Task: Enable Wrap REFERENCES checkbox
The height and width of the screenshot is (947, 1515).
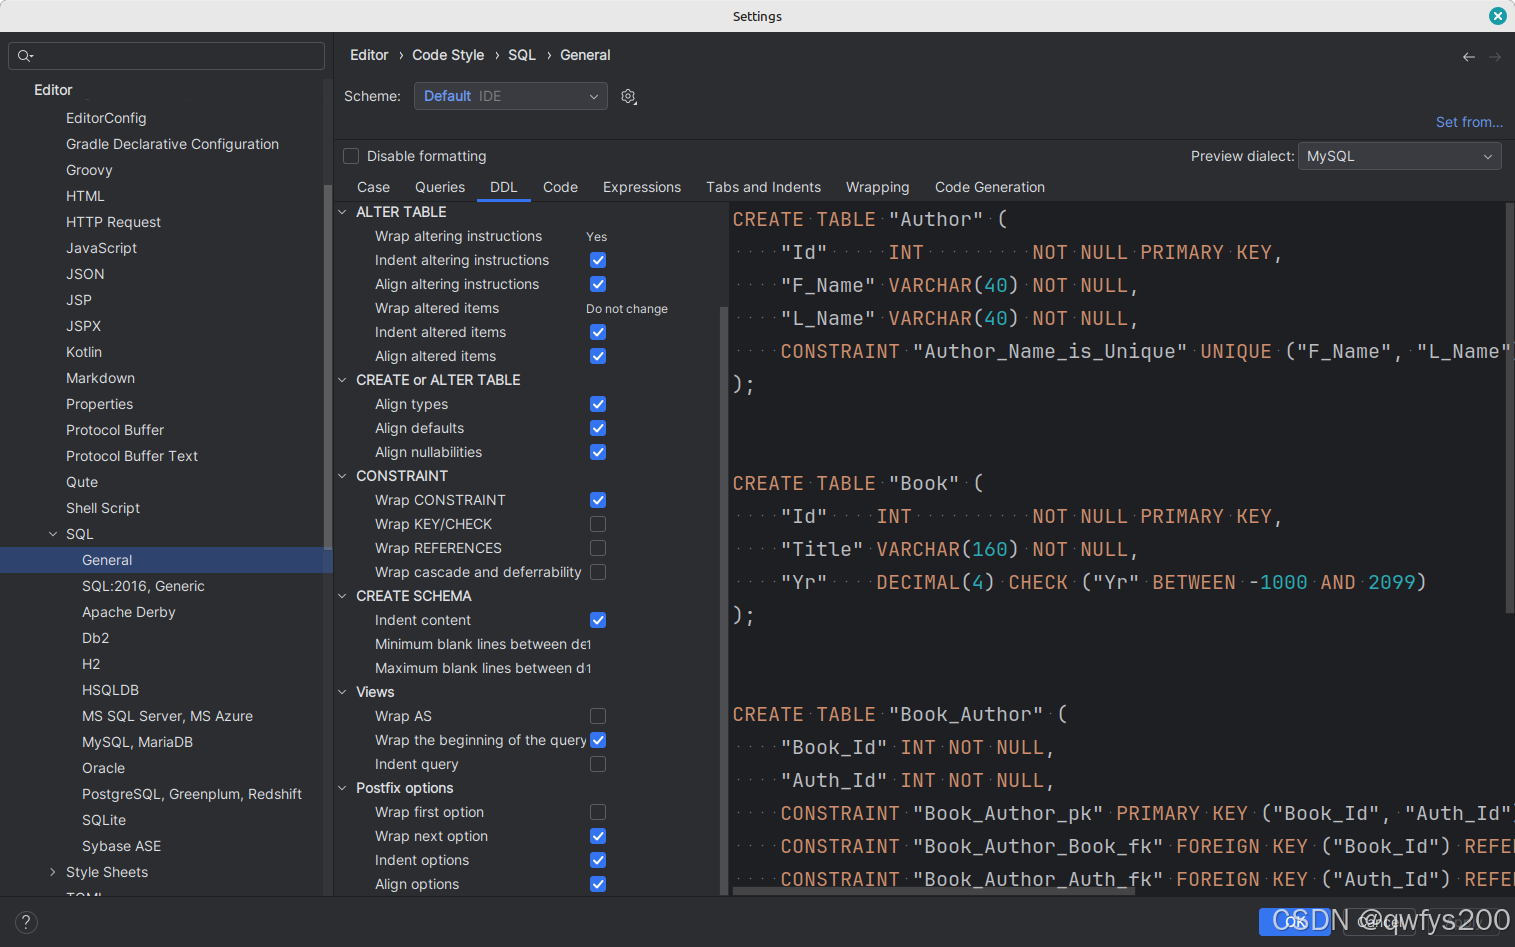Action: (598, 548)
